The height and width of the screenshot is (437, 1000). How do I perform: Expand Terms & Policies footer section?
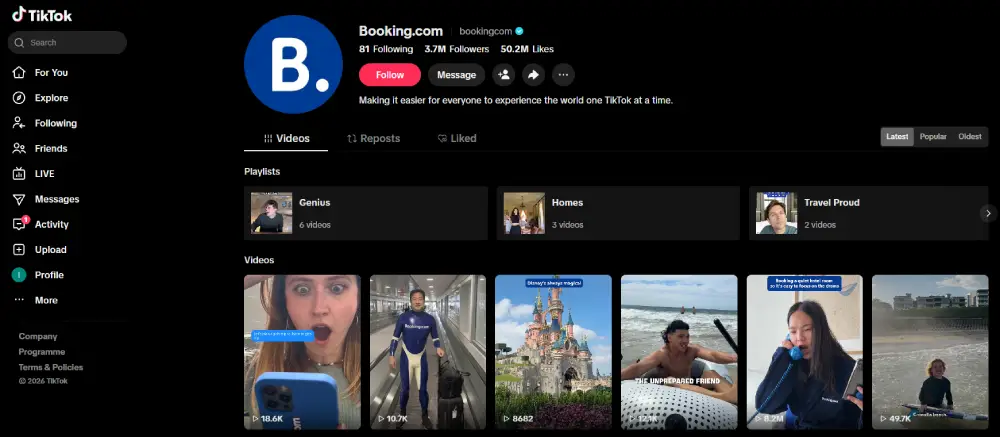[x=51, y=367]
